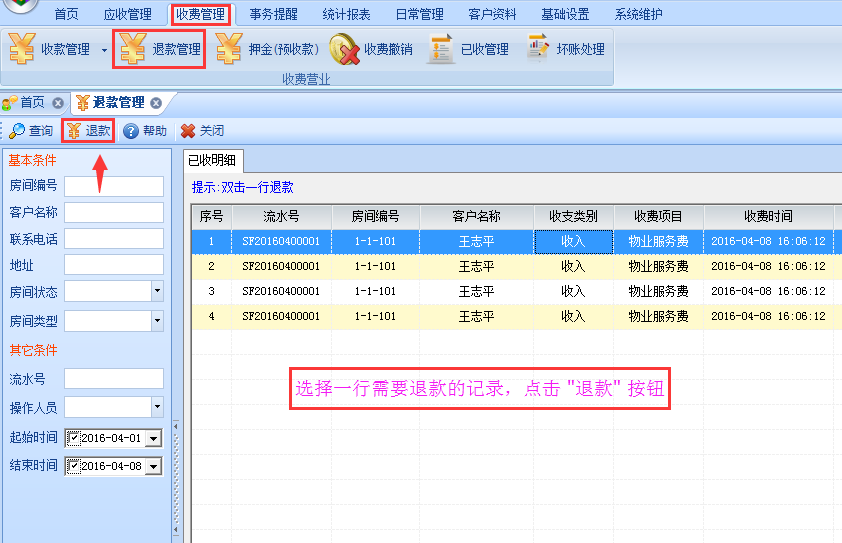Viewport: 842px width, 543px height.
Task: Open 起始时间 date picker dropdown
Action: click(154, 438)
